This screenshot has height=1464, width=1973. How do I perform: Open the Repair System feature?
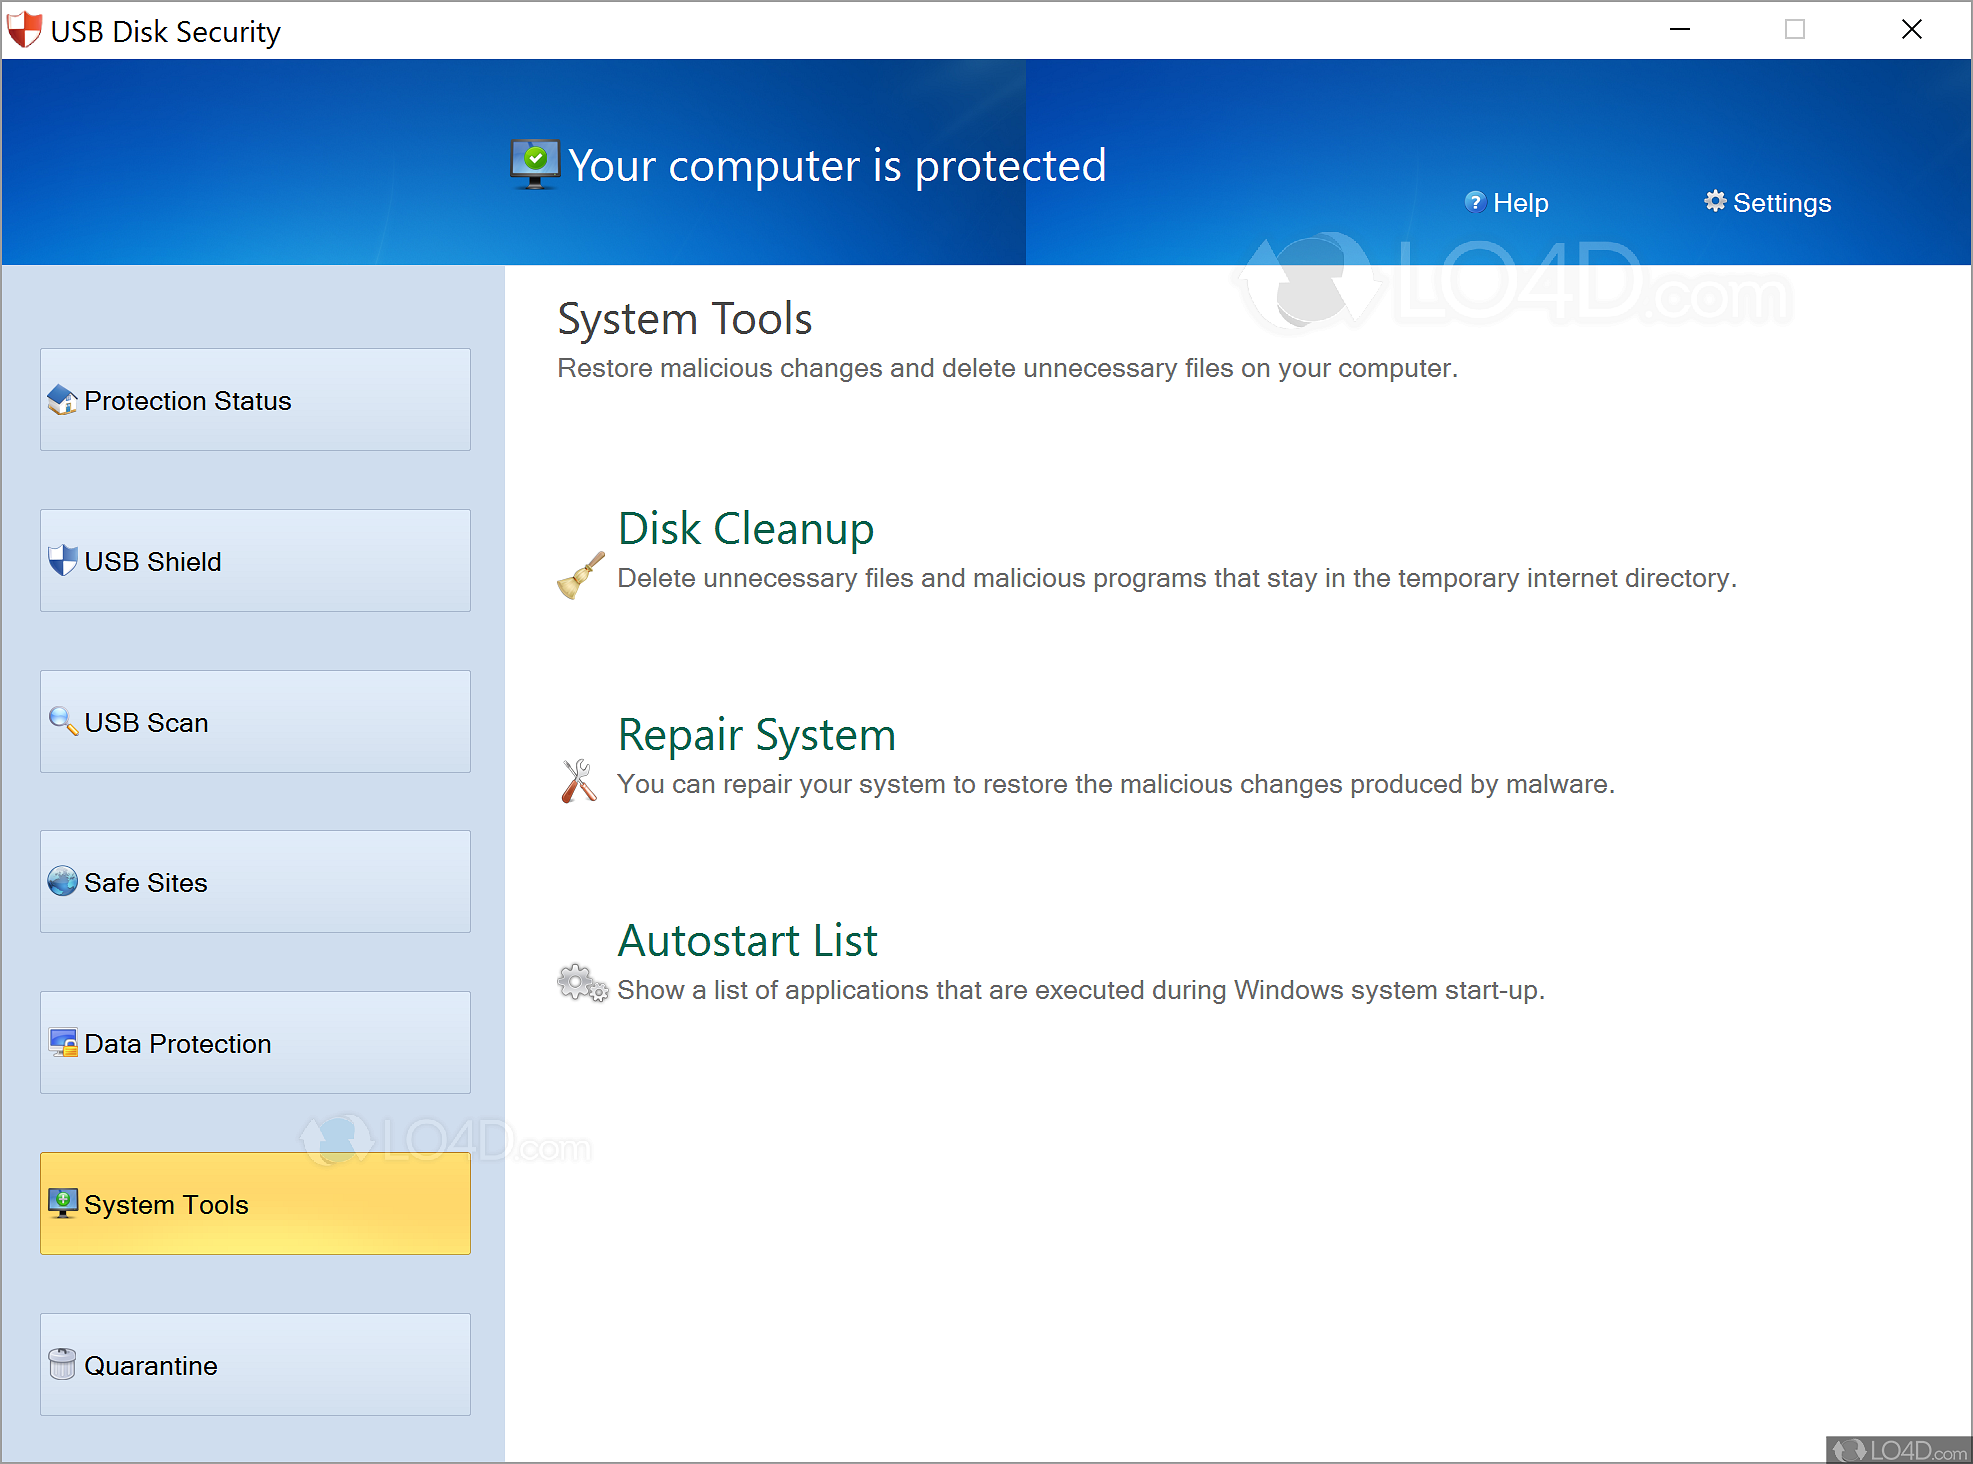pos(757,734)
